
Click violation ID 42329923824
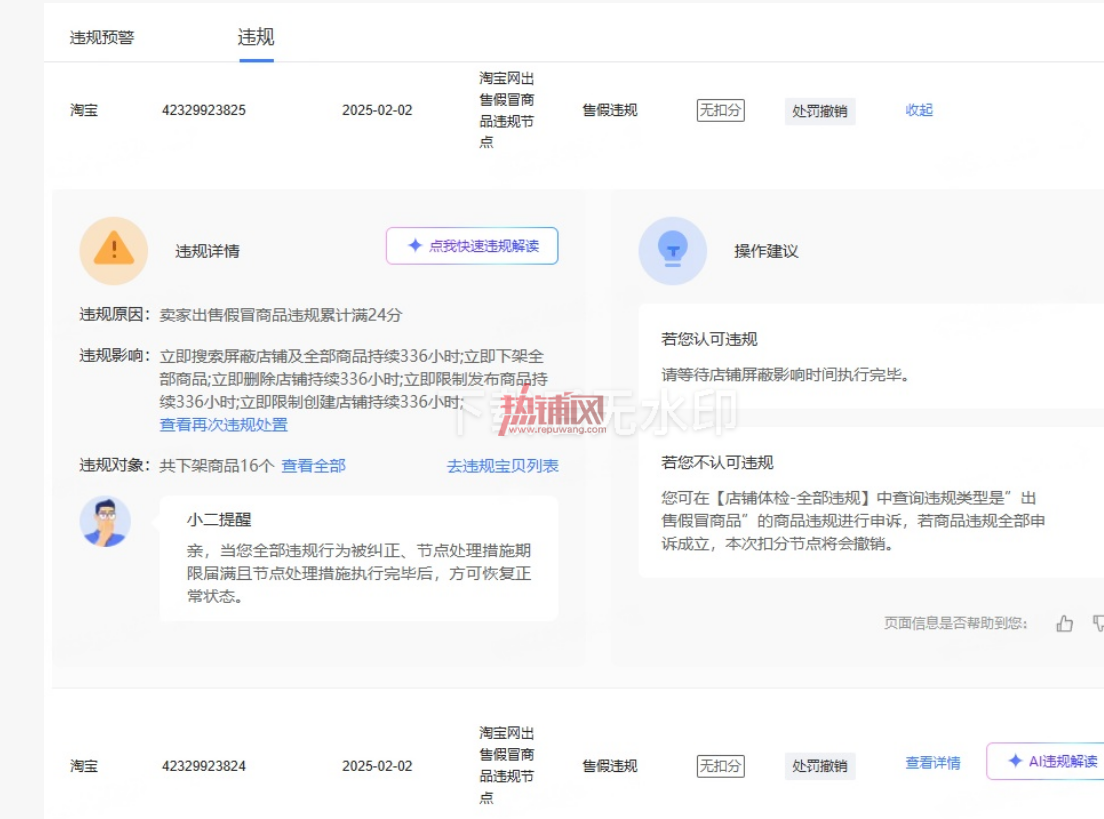click(x=203, y=765)
